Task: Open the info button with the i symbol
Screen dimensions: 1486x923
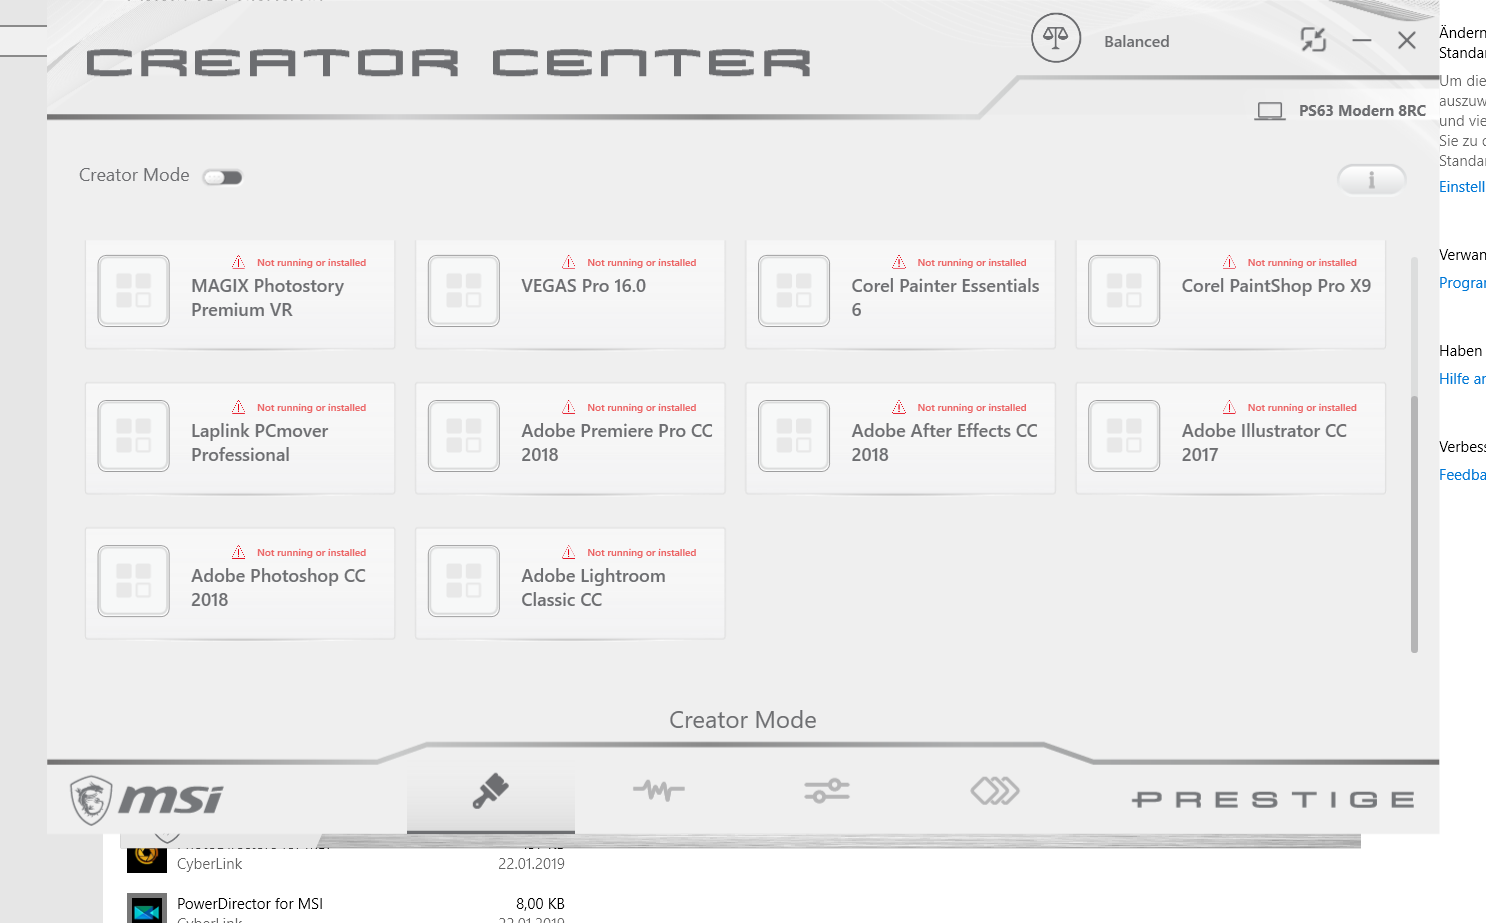Action: click(1371, 180)
